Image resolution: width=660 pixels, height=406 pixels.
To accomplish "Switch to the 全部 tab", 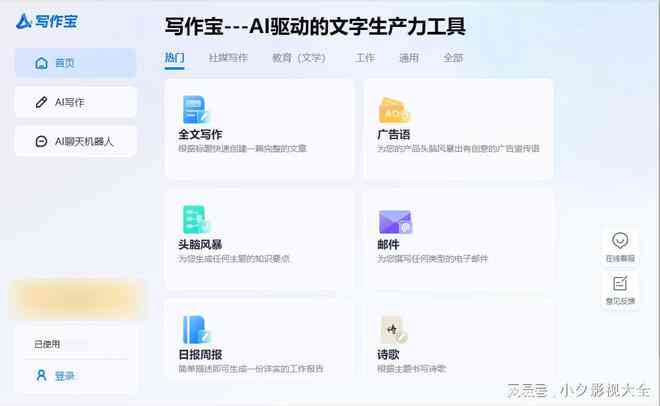I will click(x=453, y=58).
